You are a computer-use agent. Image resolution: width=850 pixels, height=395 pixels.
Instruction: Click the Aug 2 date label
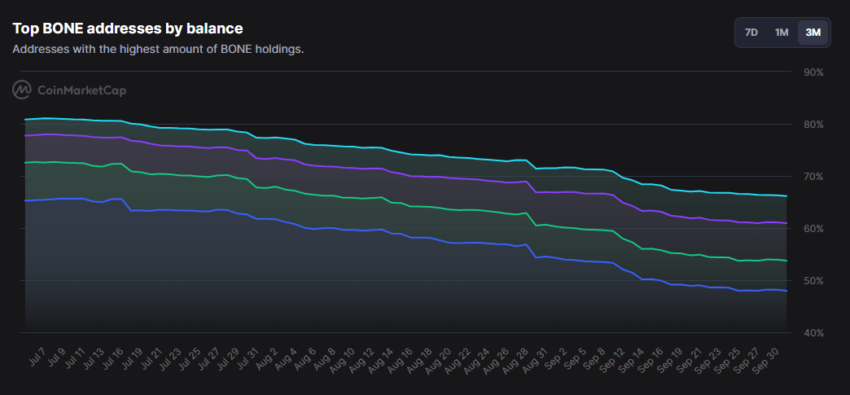click(x=267, y=354)
